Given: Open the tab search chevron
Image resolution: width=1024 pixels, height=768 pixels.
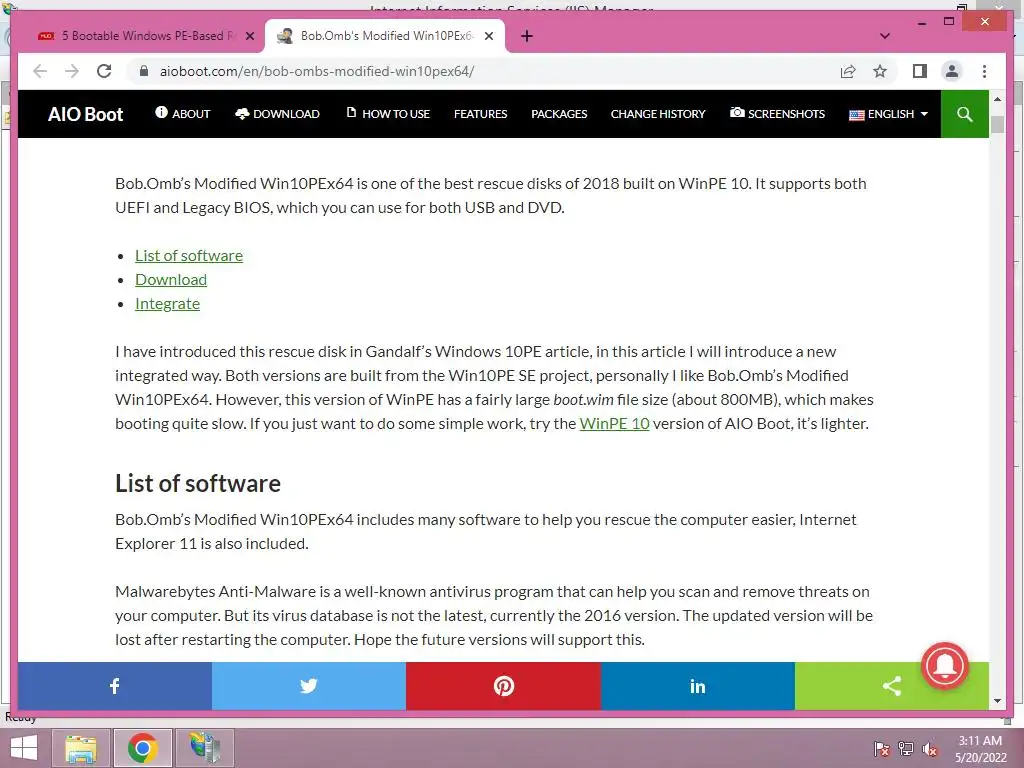Looking at the screenshot, I should pyautogui.click(x=885, y=36).
